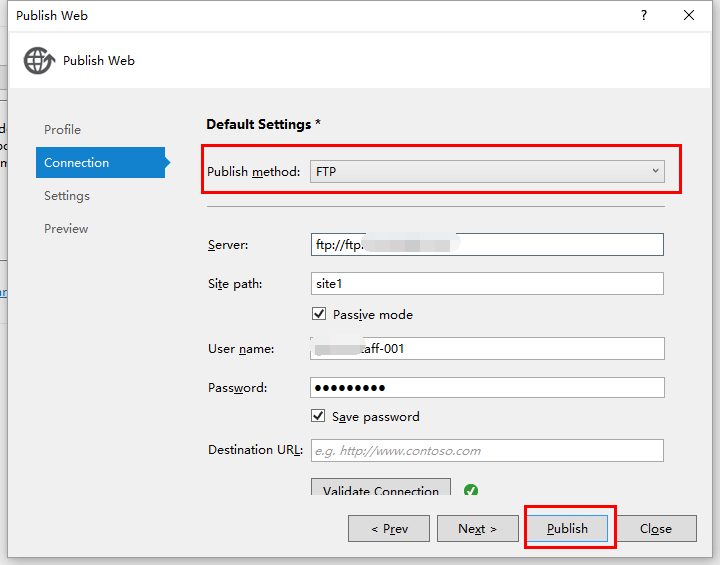Click the green validation success checkmark
Viewport: 720px width, 565px height.
click(471, 490)
